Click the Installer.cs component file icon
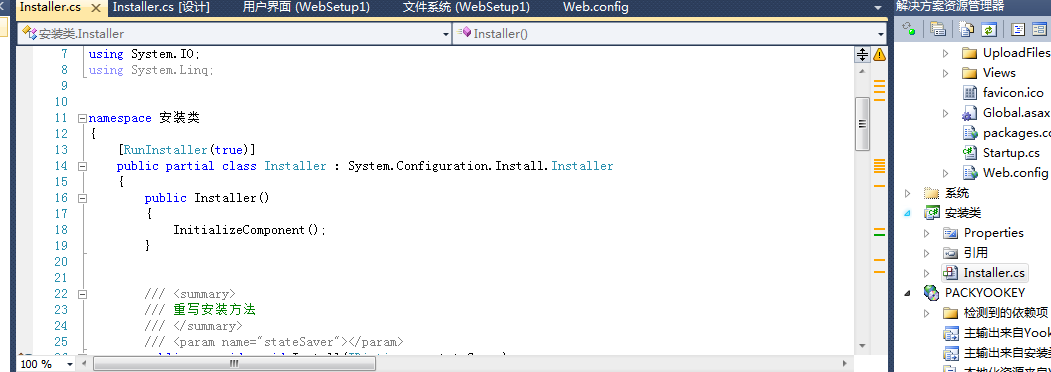 [950, 273]
